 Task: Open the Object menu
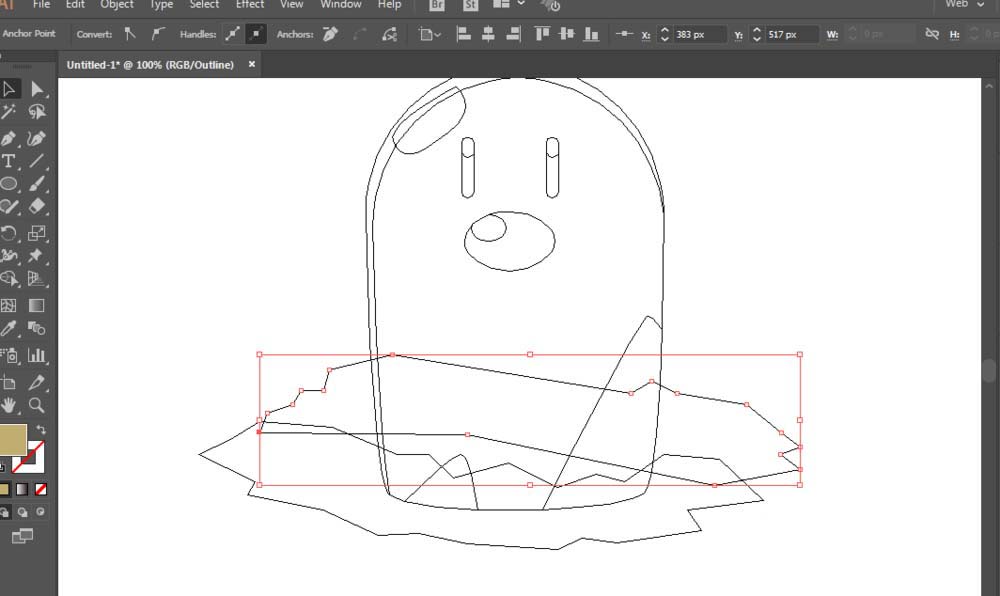pos(117,4)
